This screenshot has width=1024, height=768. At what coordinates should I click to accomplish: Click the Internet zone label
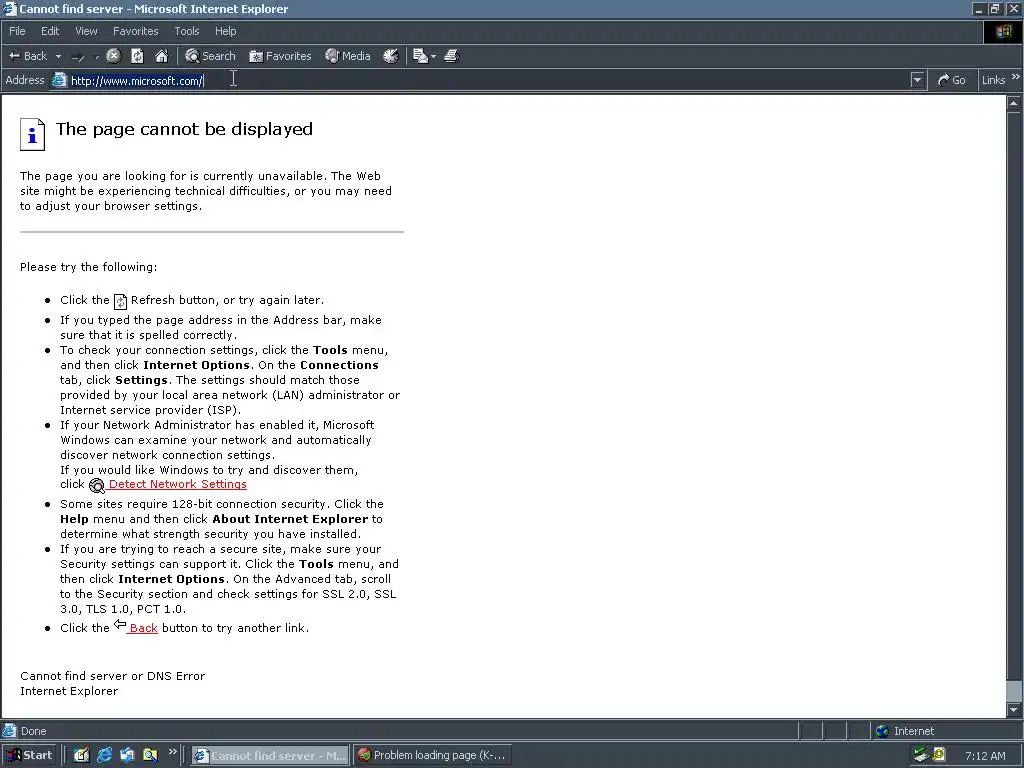click(x=914, y=731)
